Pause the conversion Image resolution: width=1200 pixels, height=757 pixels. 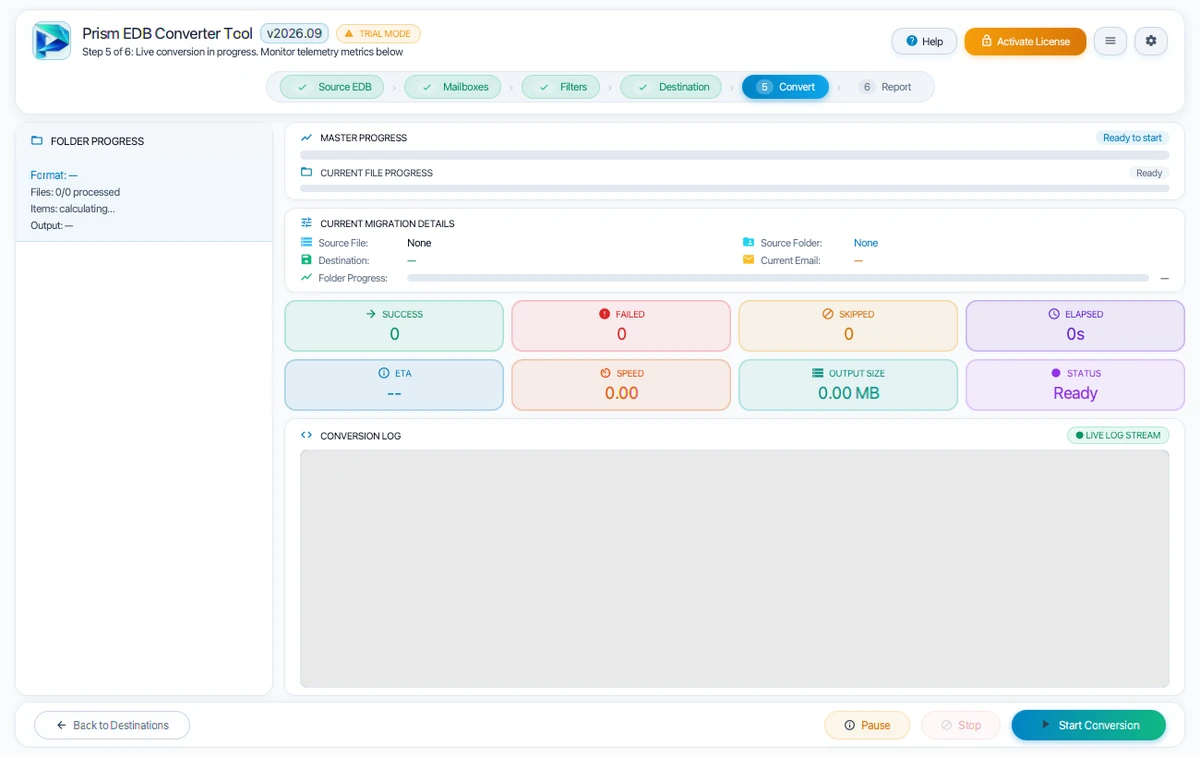click(867, 725)
